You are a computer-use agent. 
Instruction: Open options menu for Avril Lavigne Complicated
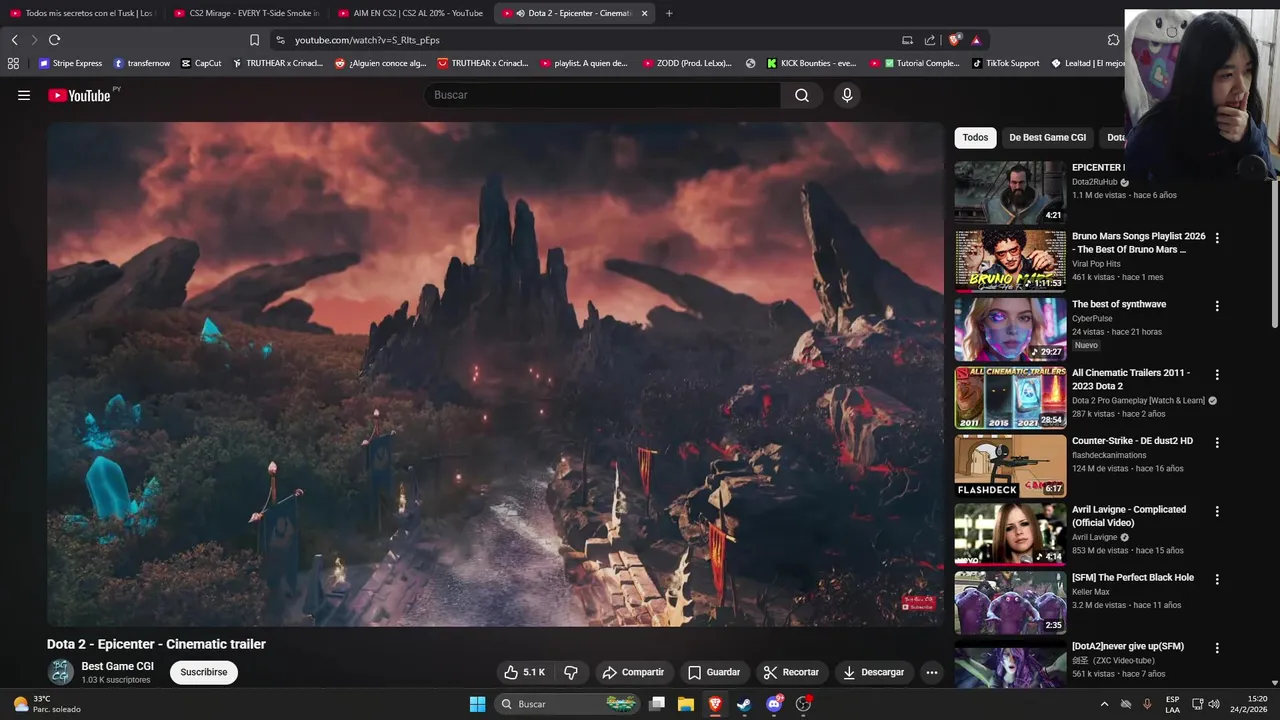coord(1217,511)
